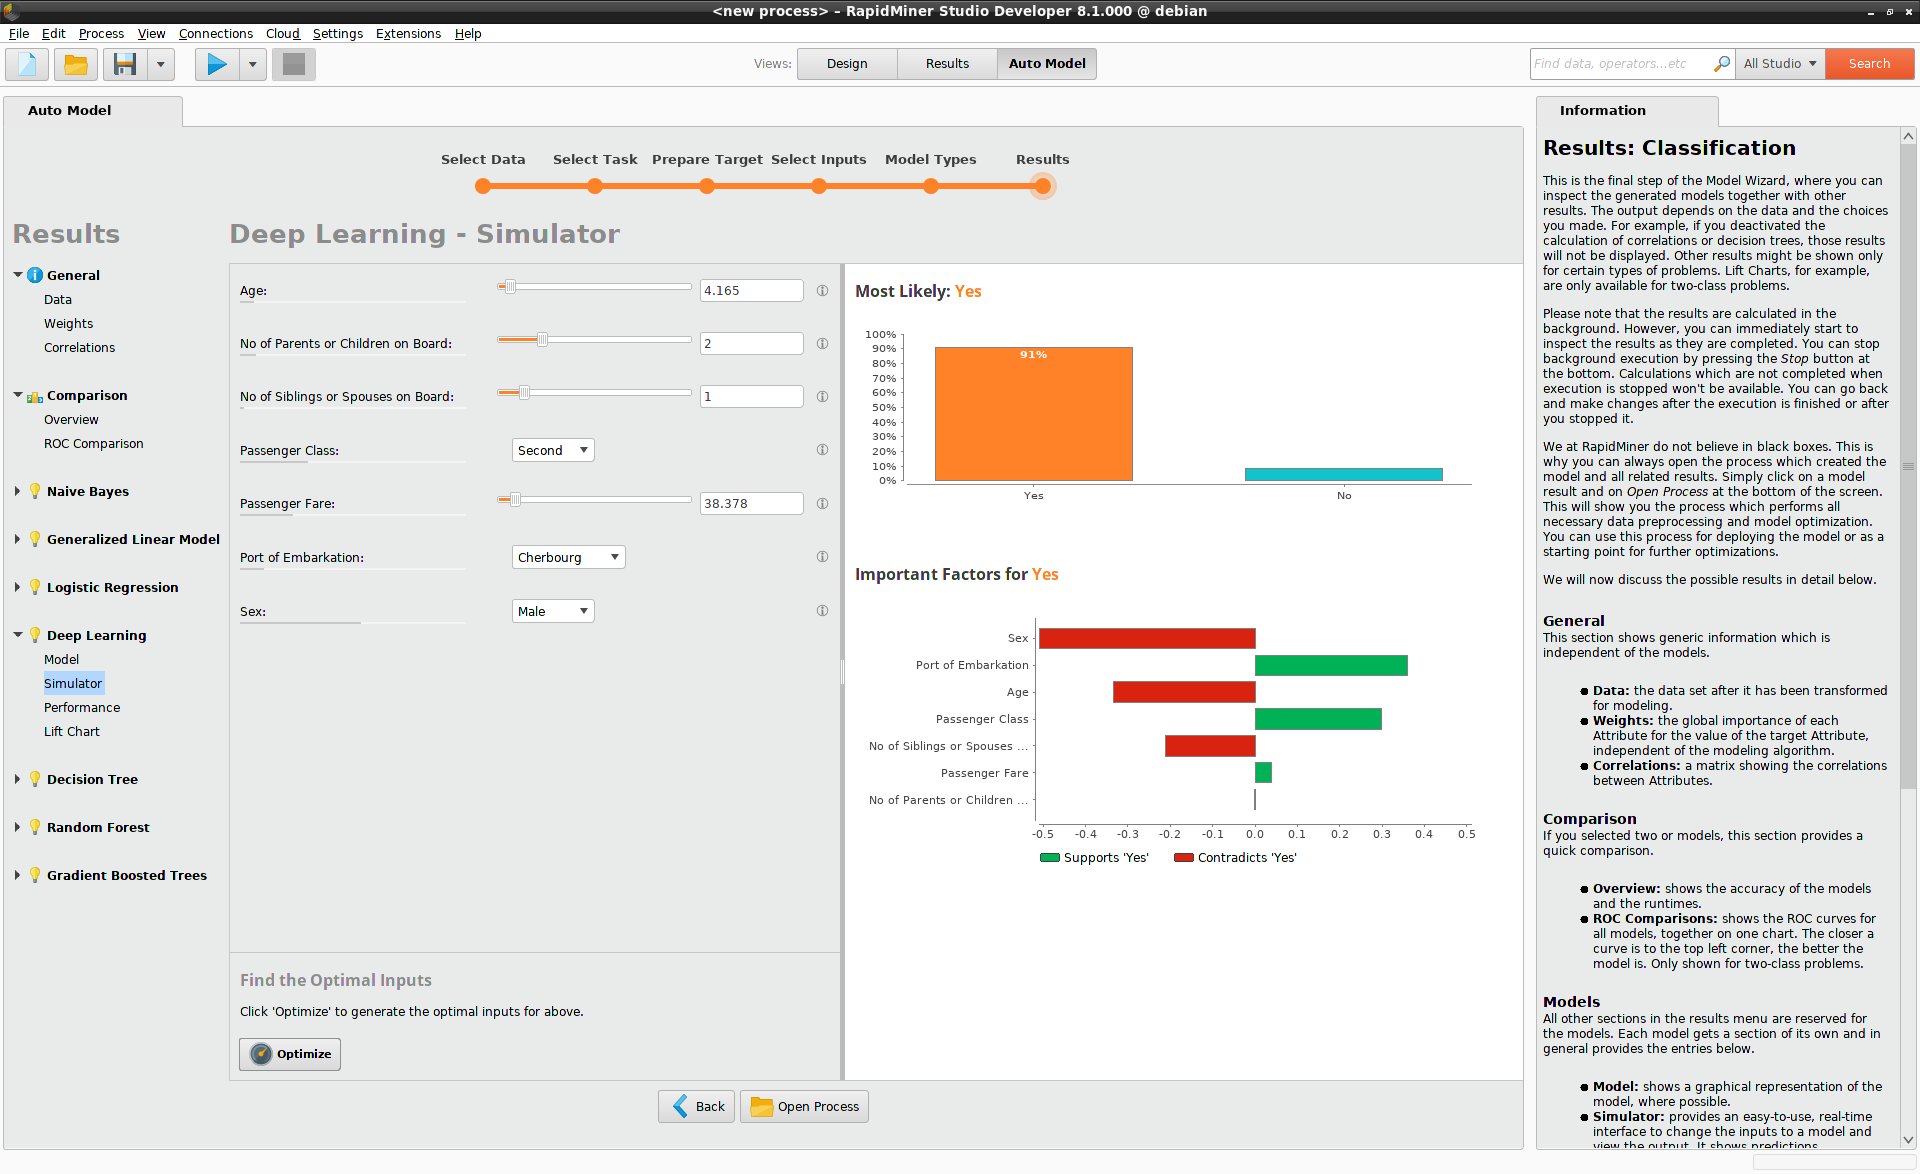Click the Save process icon
This screenshot has height=1174, width=1920.
[x=125, y=64]
